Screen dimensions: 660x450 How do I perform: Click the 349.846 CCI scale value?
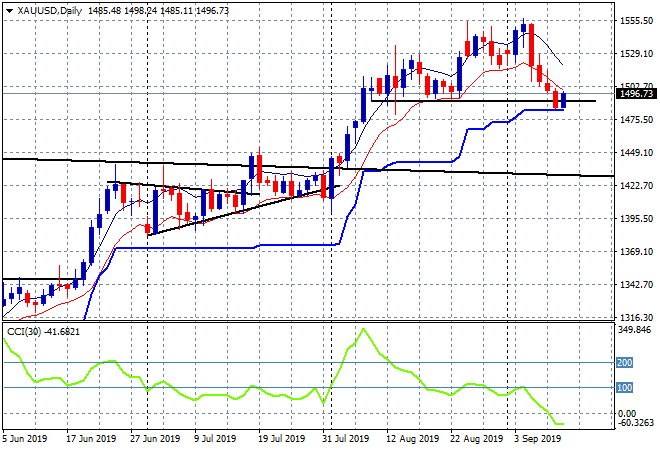(x=634, y=330)
